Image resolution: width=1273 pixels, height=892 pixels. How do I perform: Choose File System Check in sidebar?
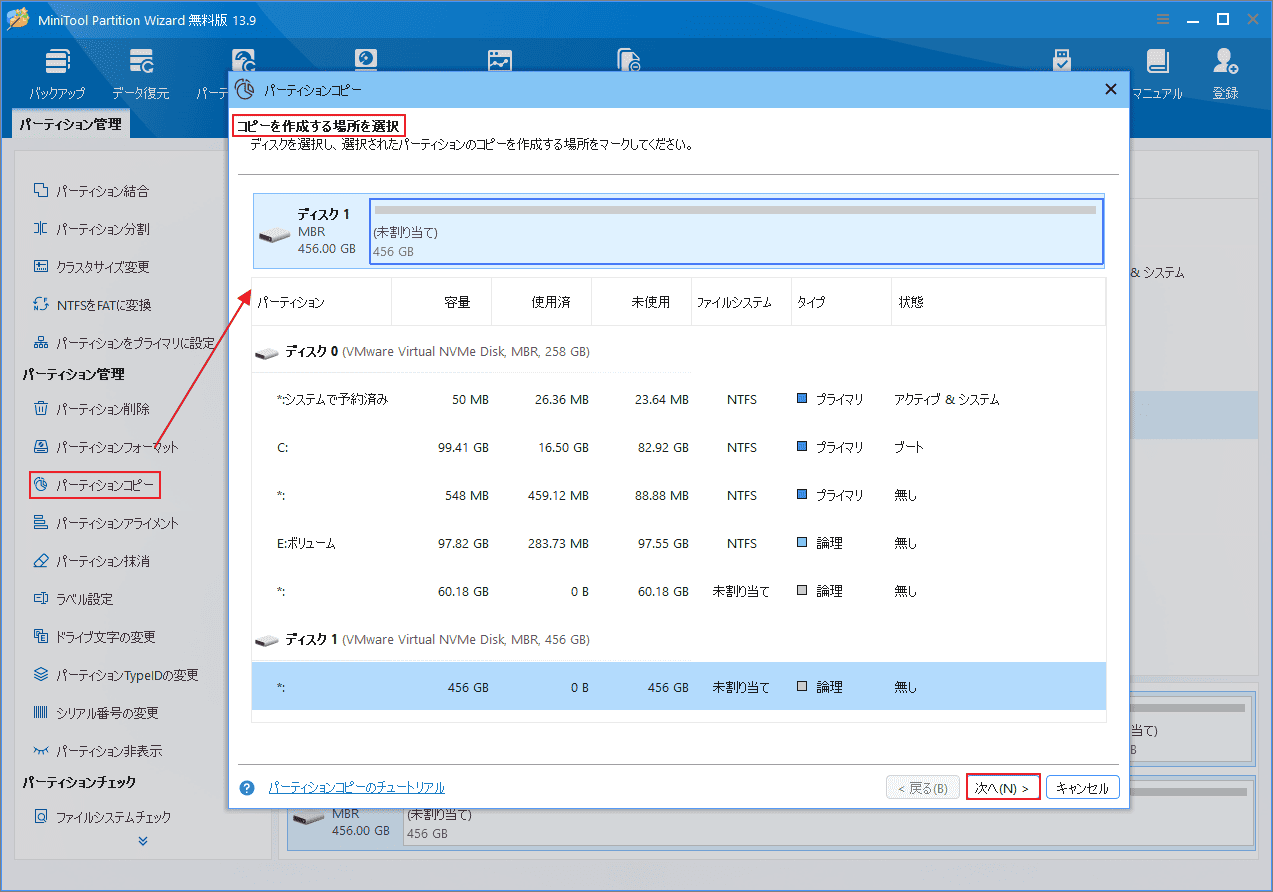click(102, 817)
